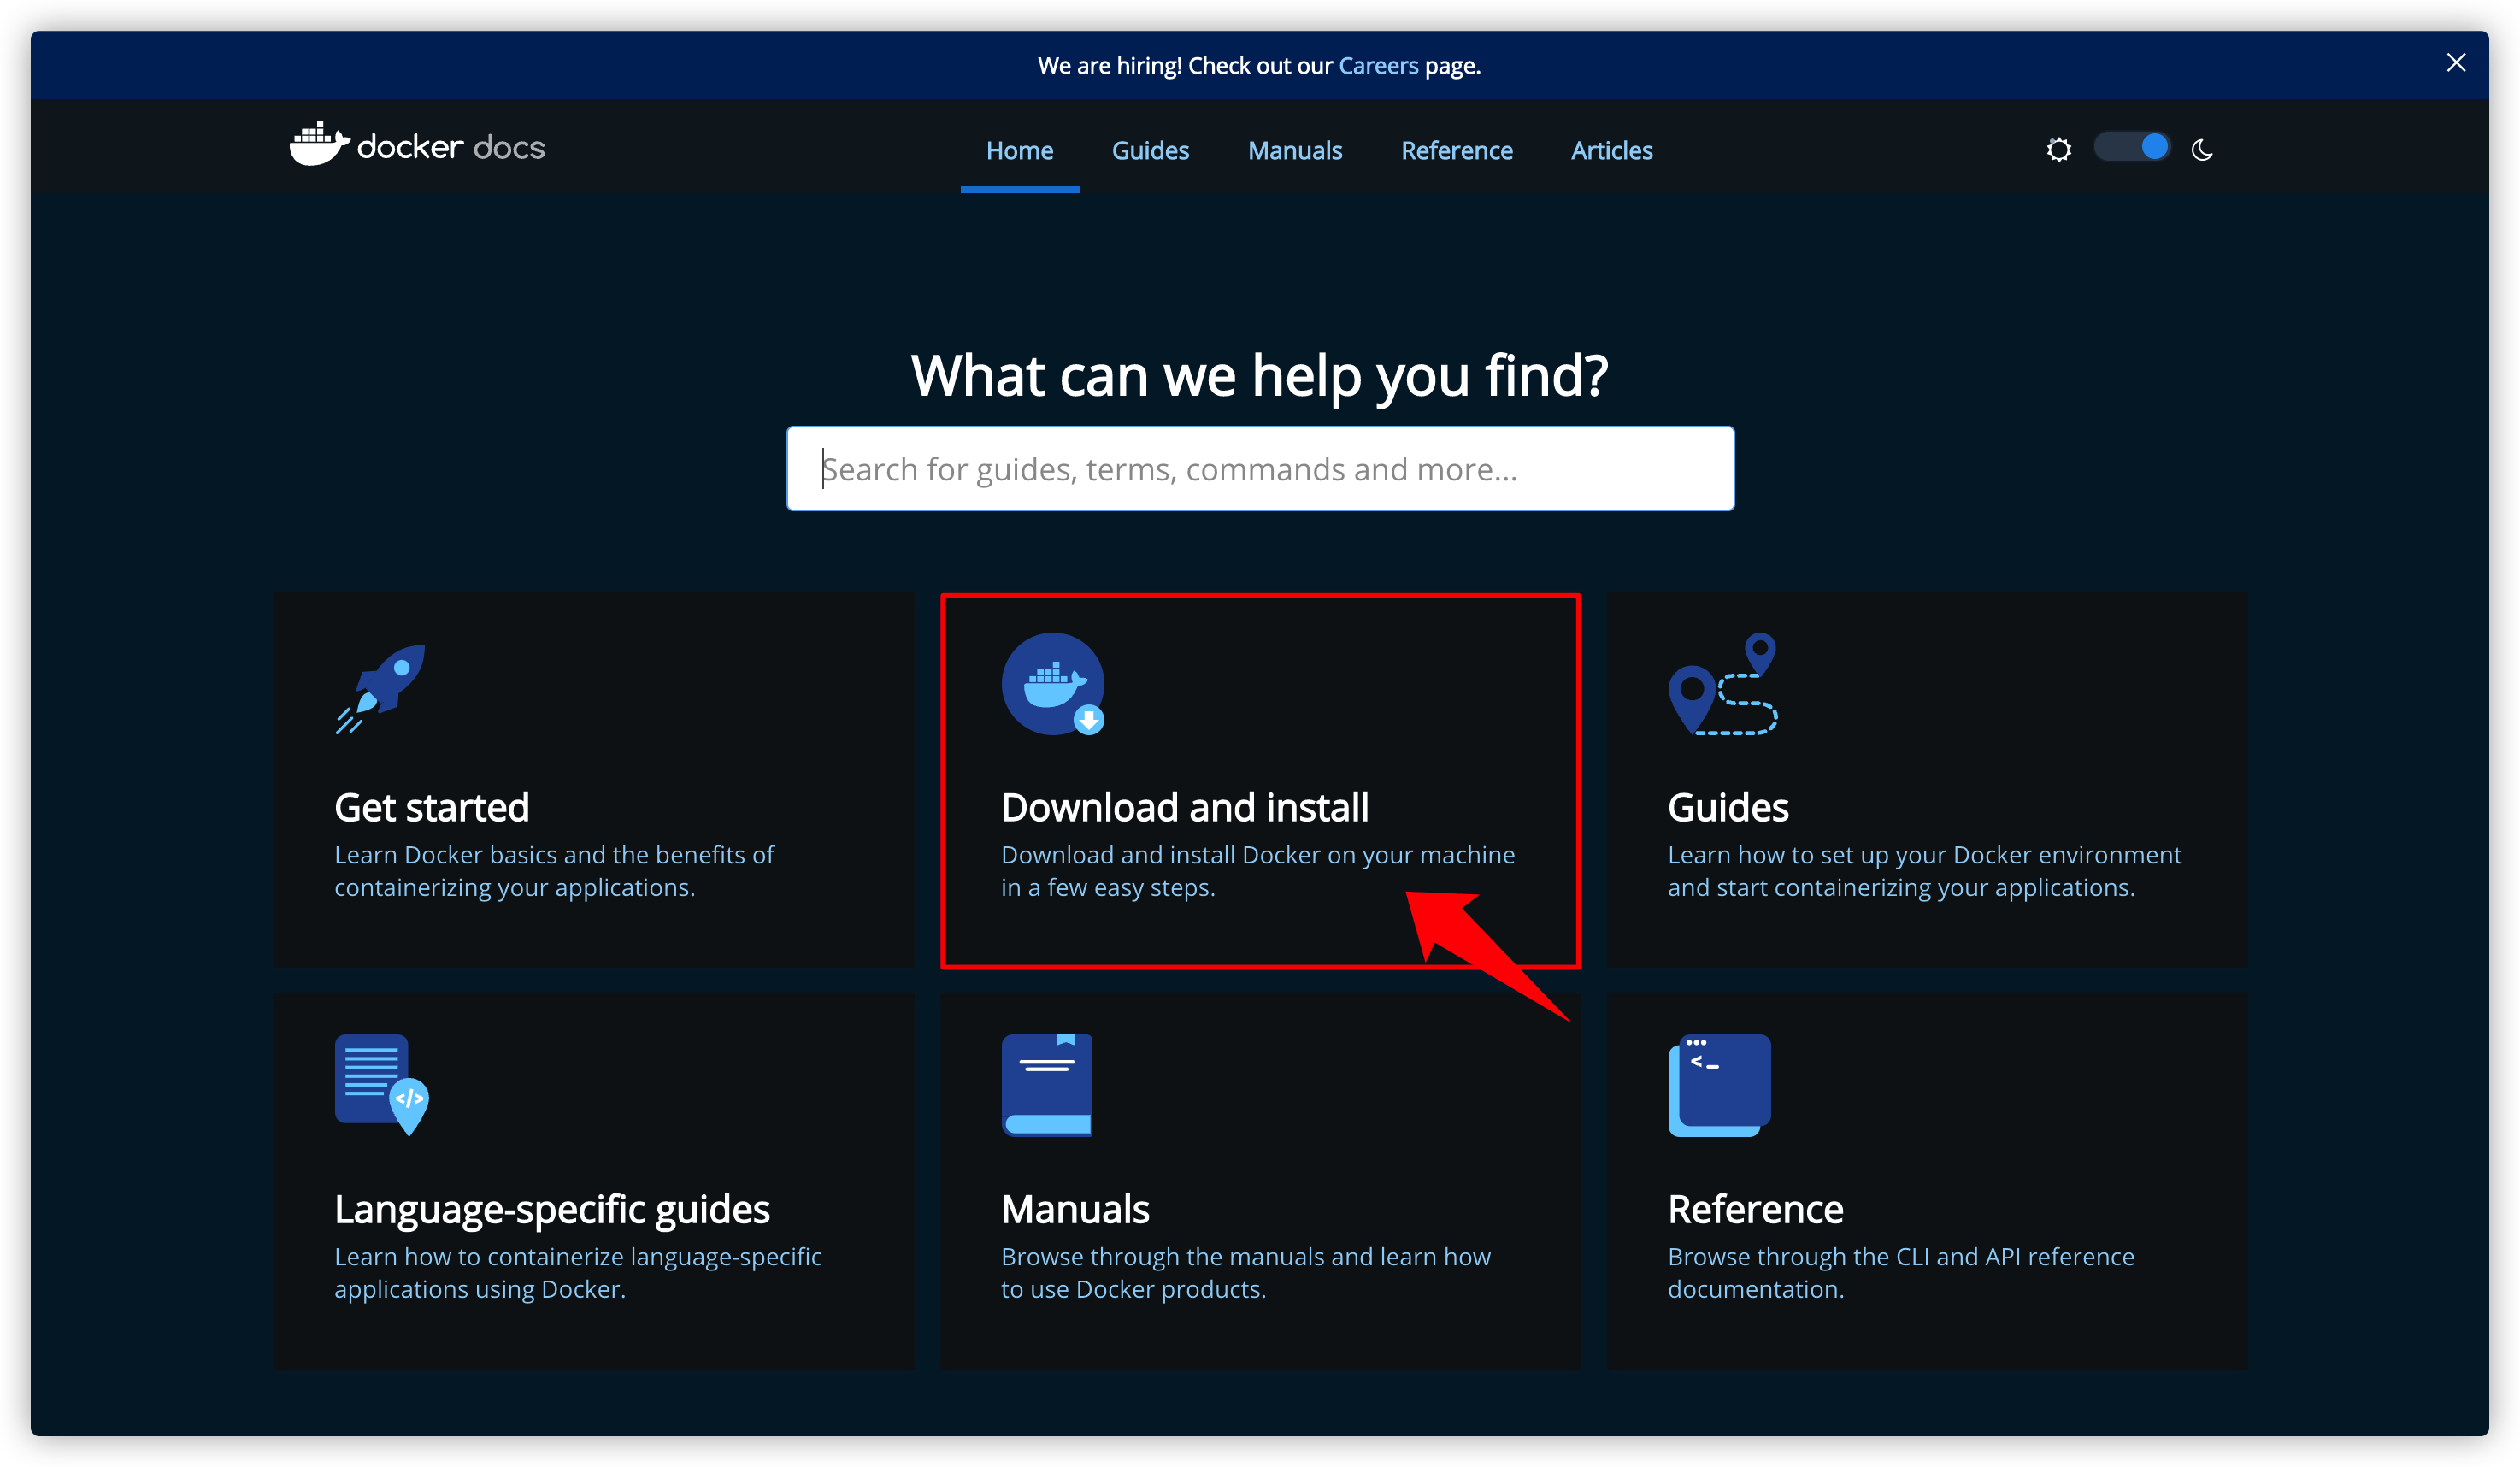The image size is (2520, 1467).
Task: Open the Guides card heading
Action: tap(1728, 807)
